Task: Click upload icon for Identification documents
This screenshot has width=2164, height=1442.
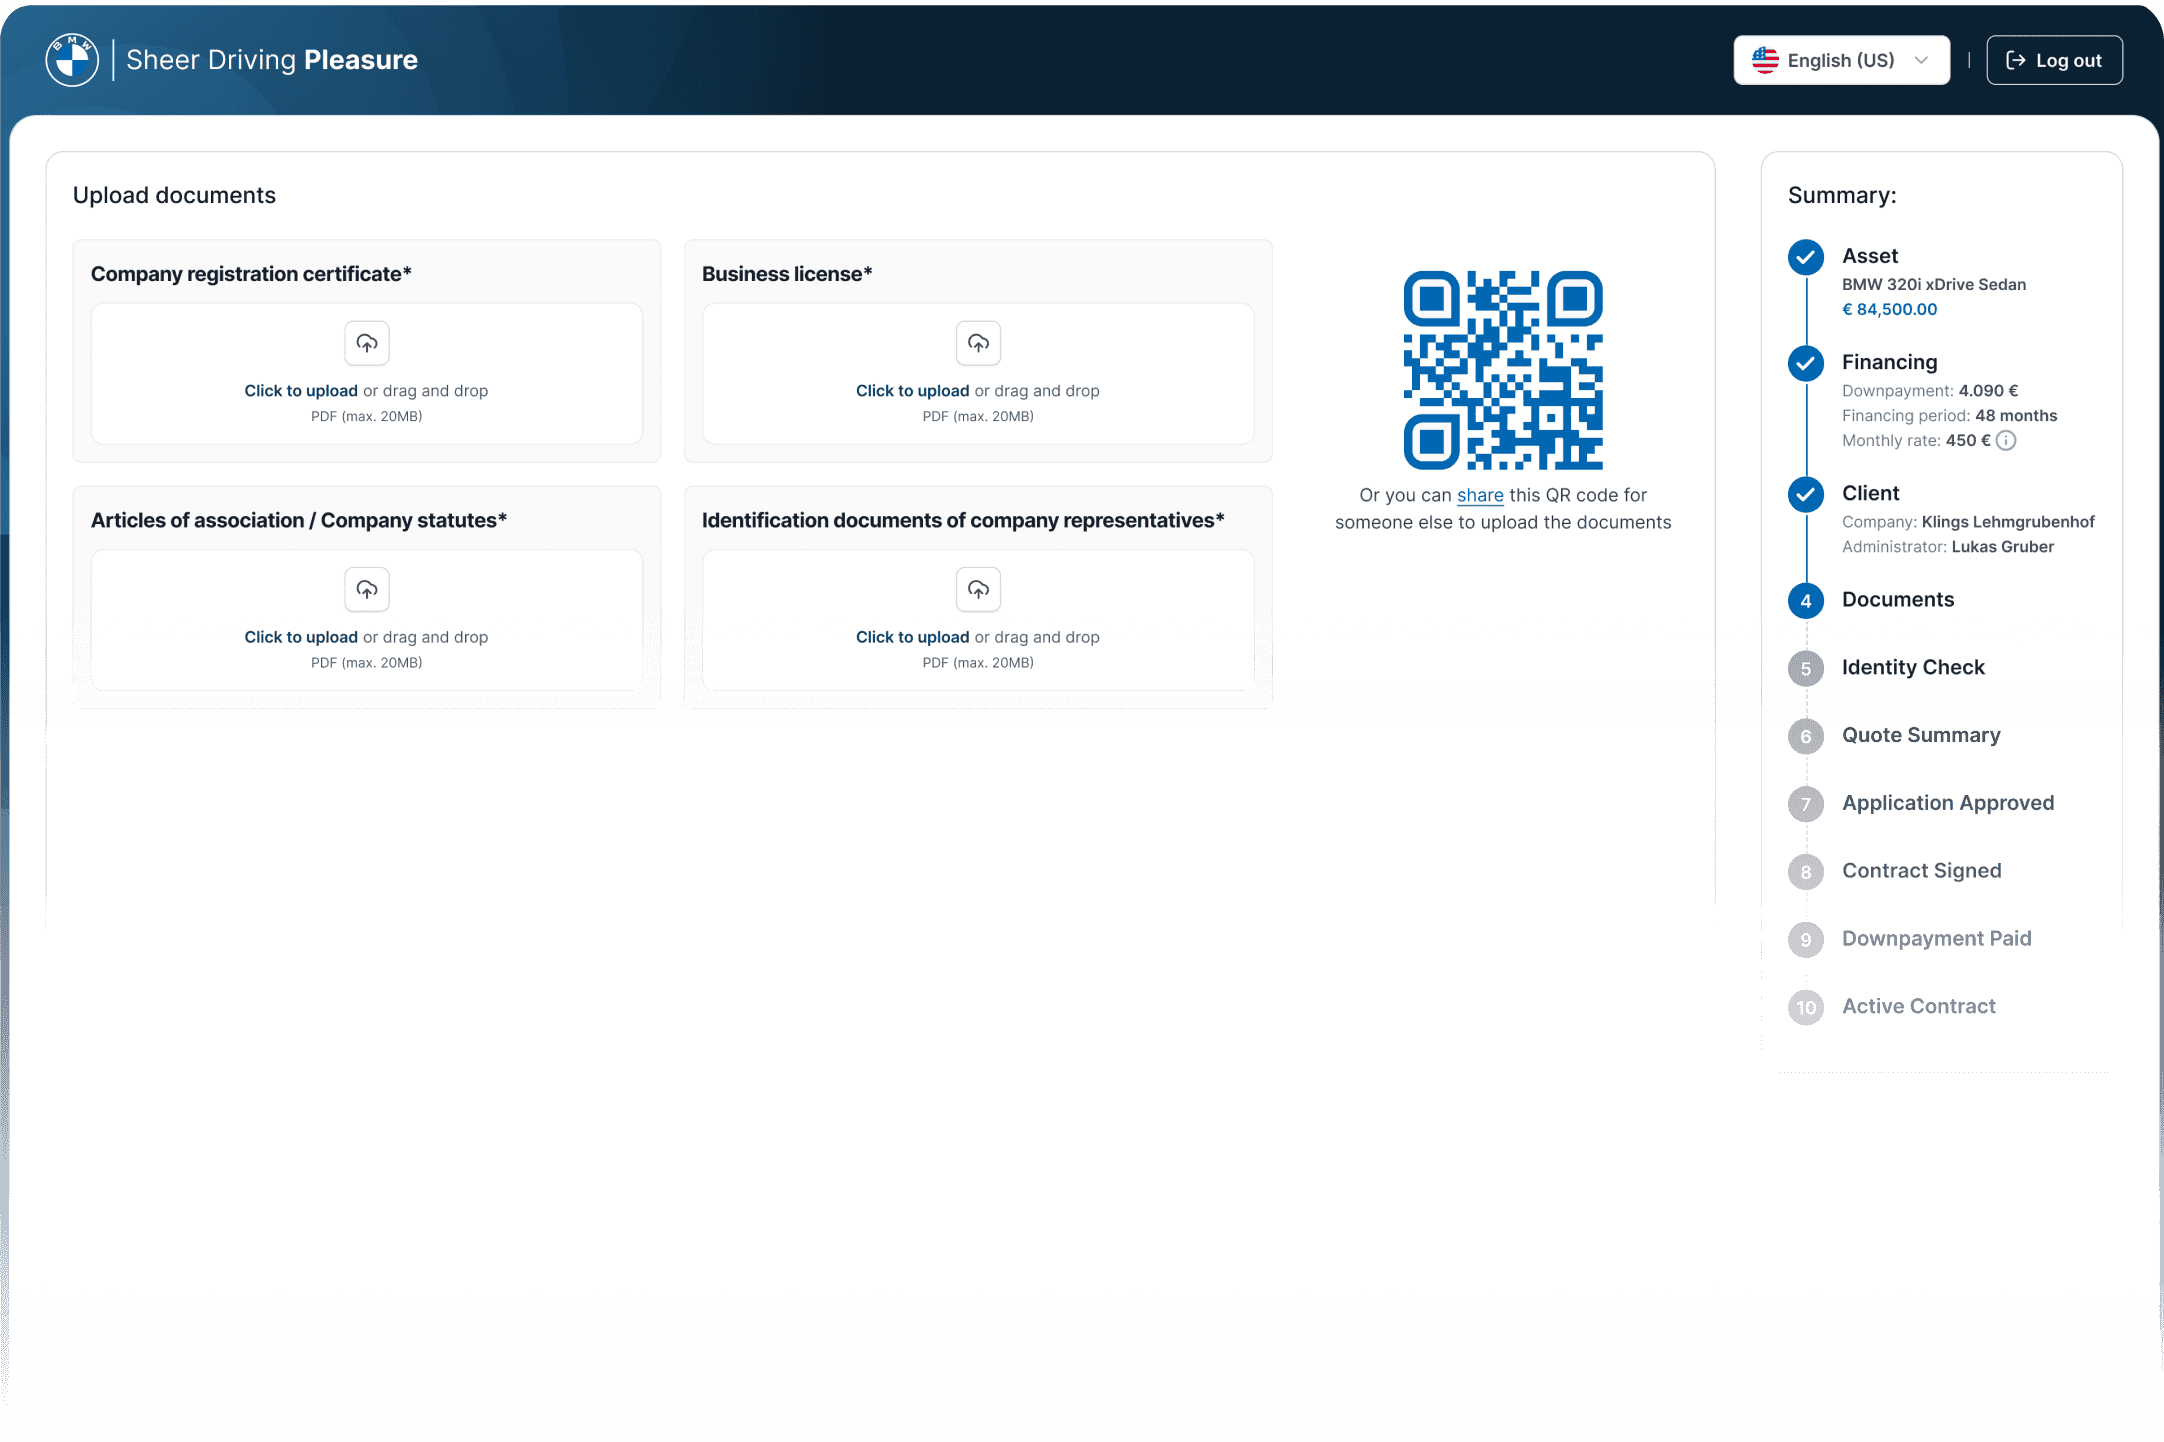Action: coord(978,589)
